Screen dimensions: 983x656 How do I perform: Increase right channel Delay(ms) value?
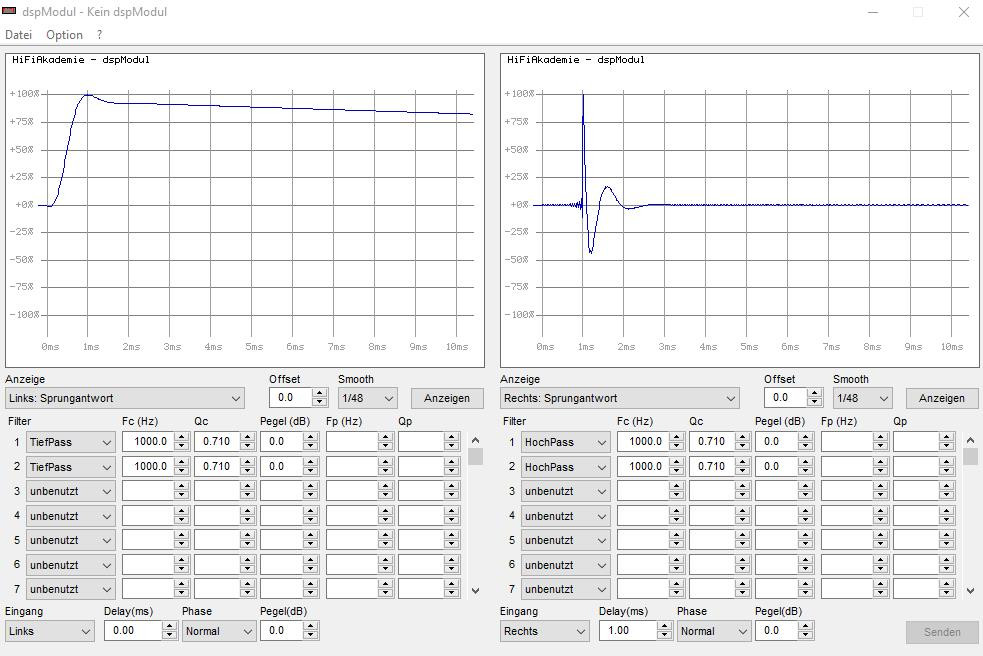click(664, 626)
